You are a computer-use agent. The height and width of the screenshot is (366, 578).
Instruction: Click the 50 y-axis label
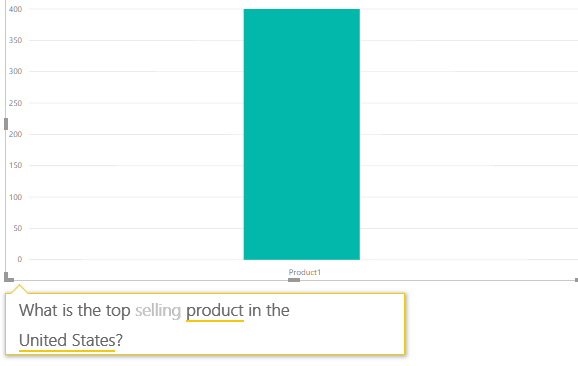pyautogui.click(x=18, y=228)
